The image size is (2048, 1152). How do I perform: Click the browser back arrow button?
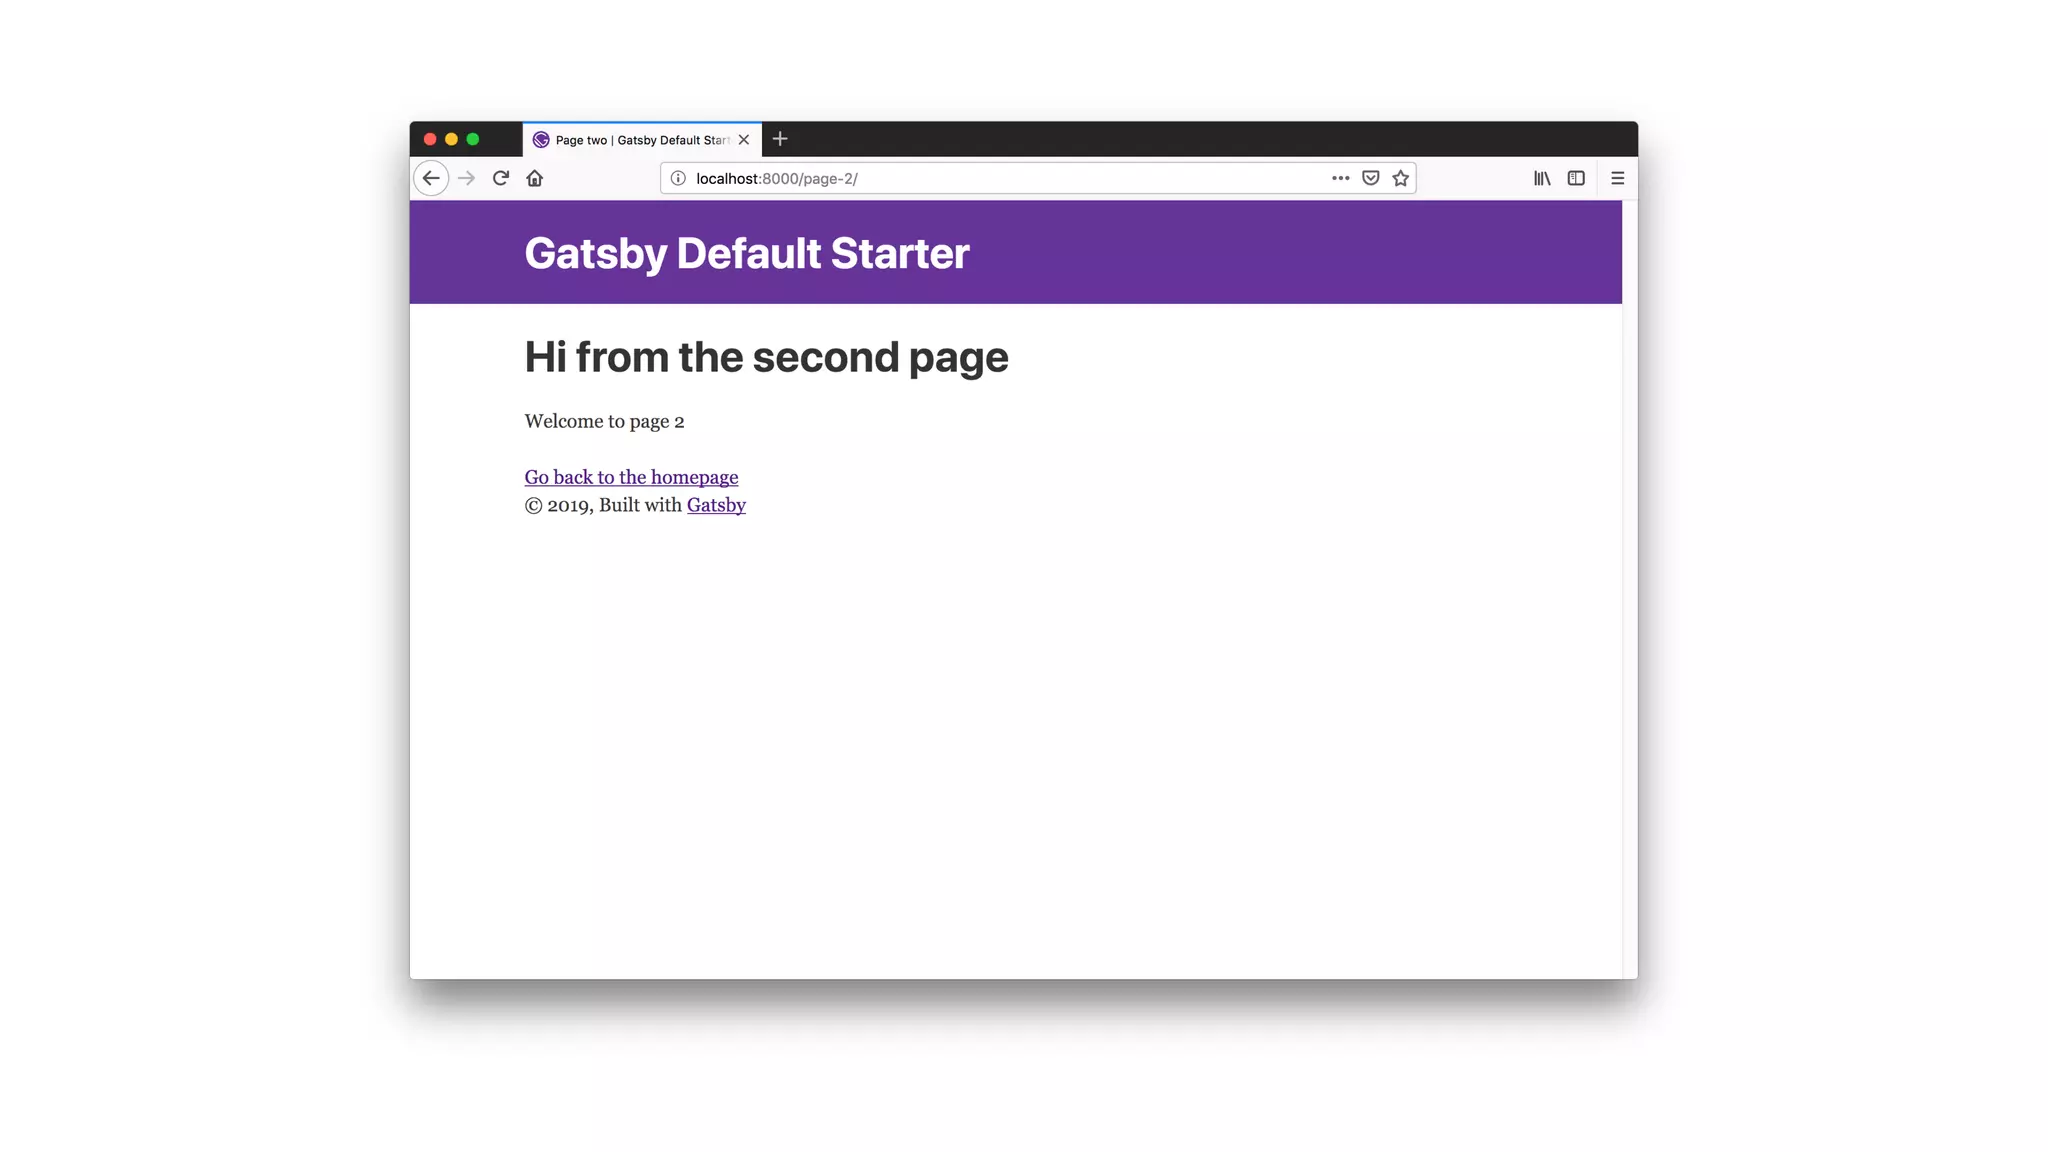pyautogui.click(x=431, y=178)
